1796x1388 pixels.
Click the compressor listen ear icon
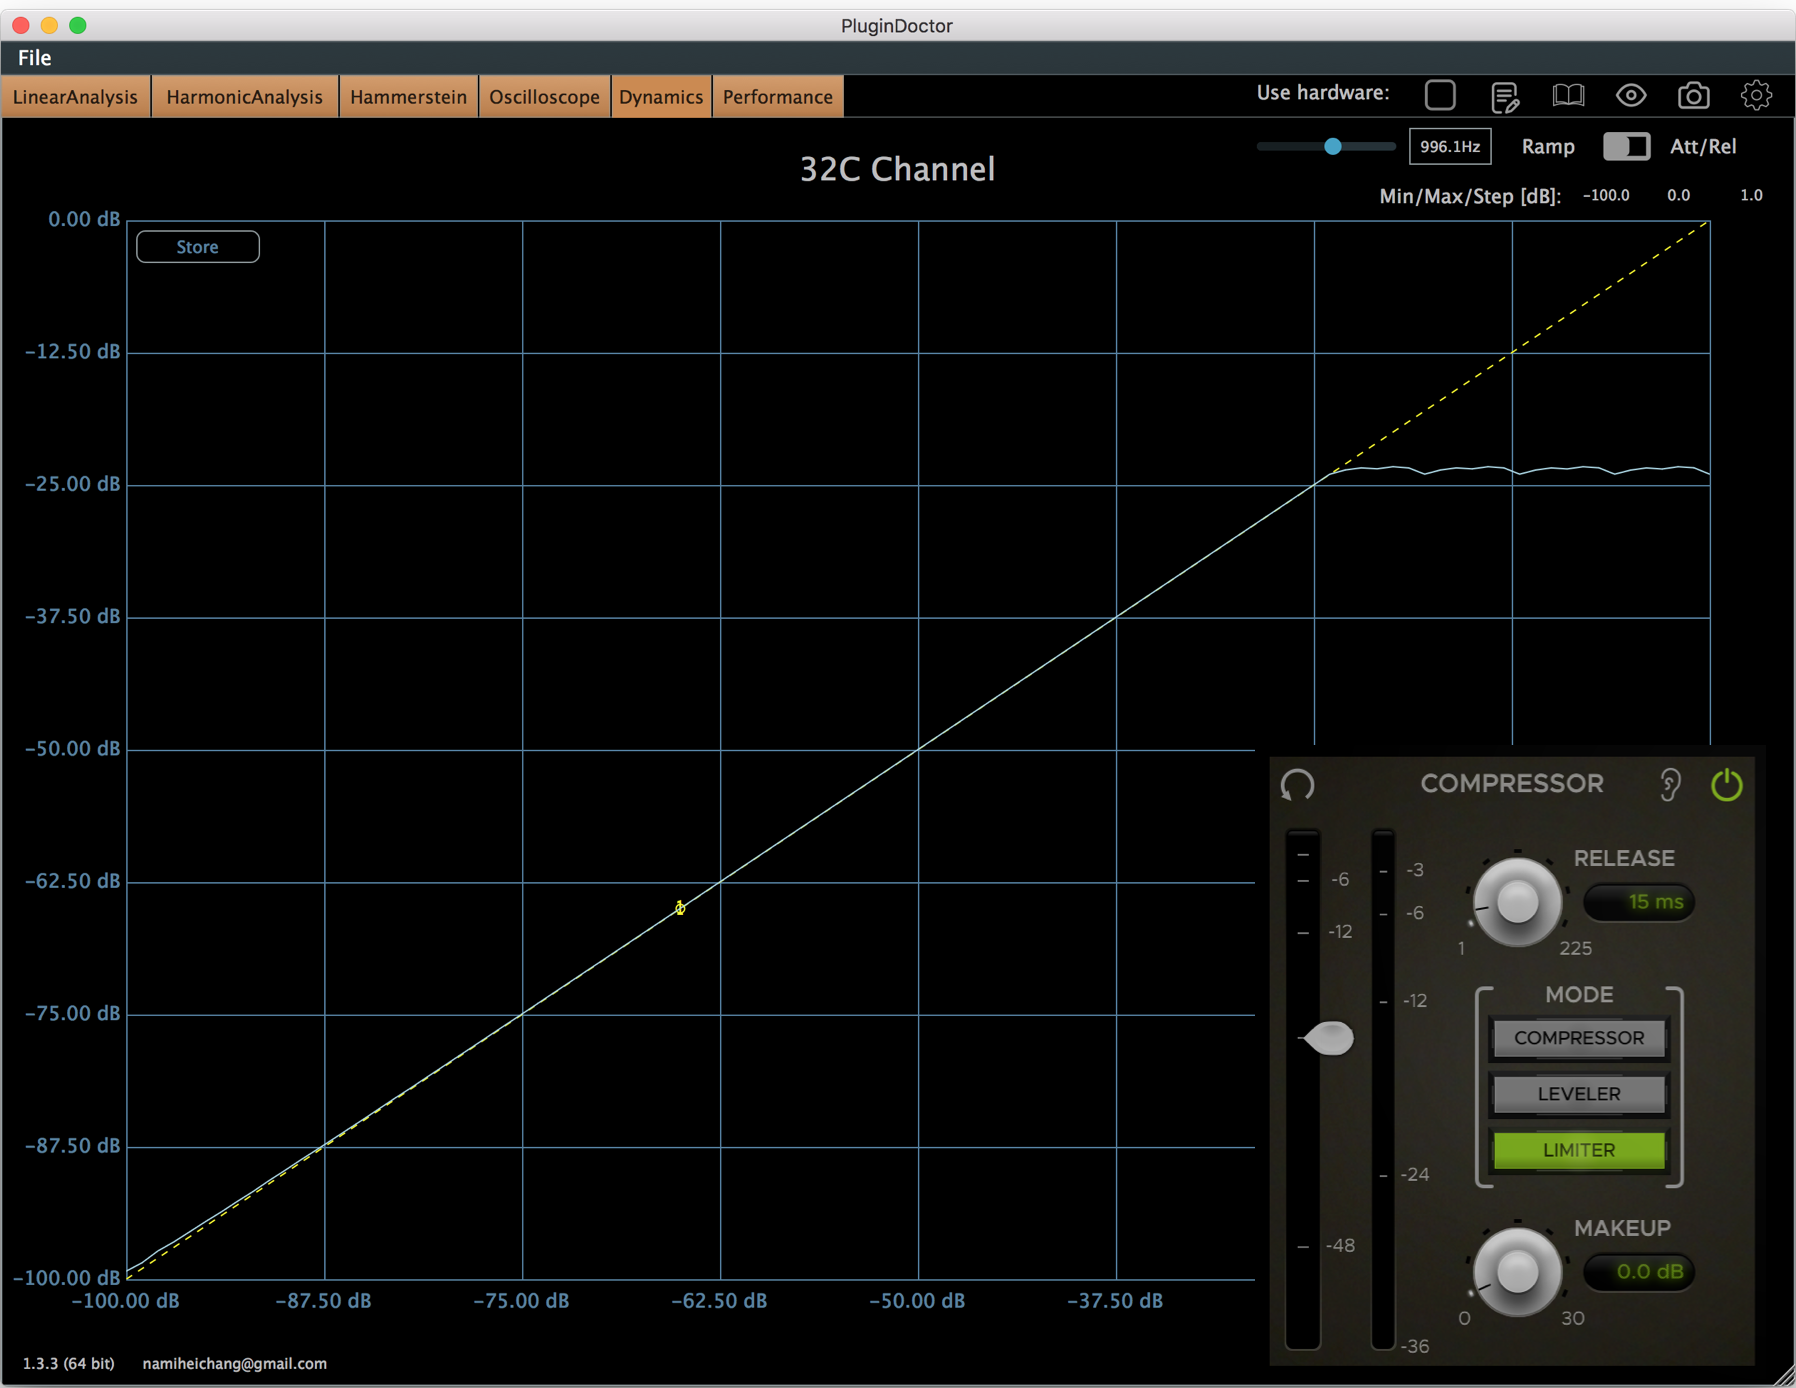click(1669, 785)
